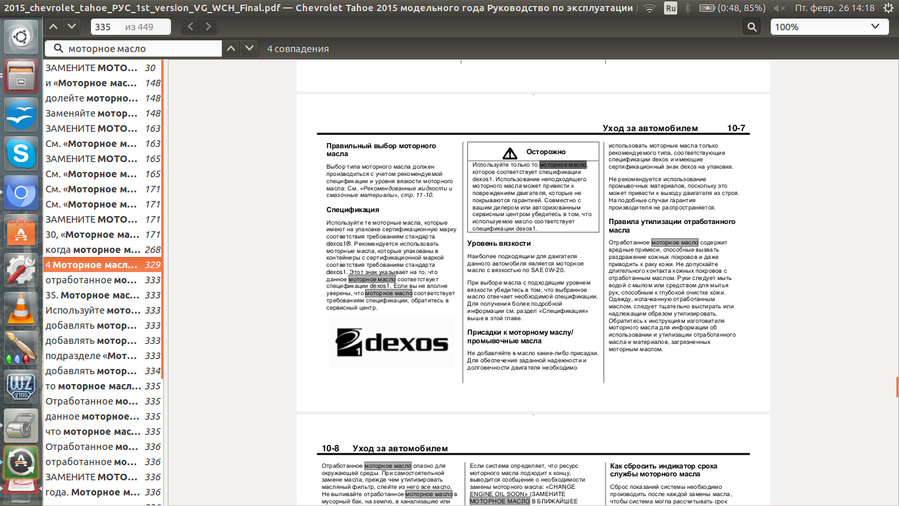Open System Settings gear-and-wrench icon

pos(21,270)
